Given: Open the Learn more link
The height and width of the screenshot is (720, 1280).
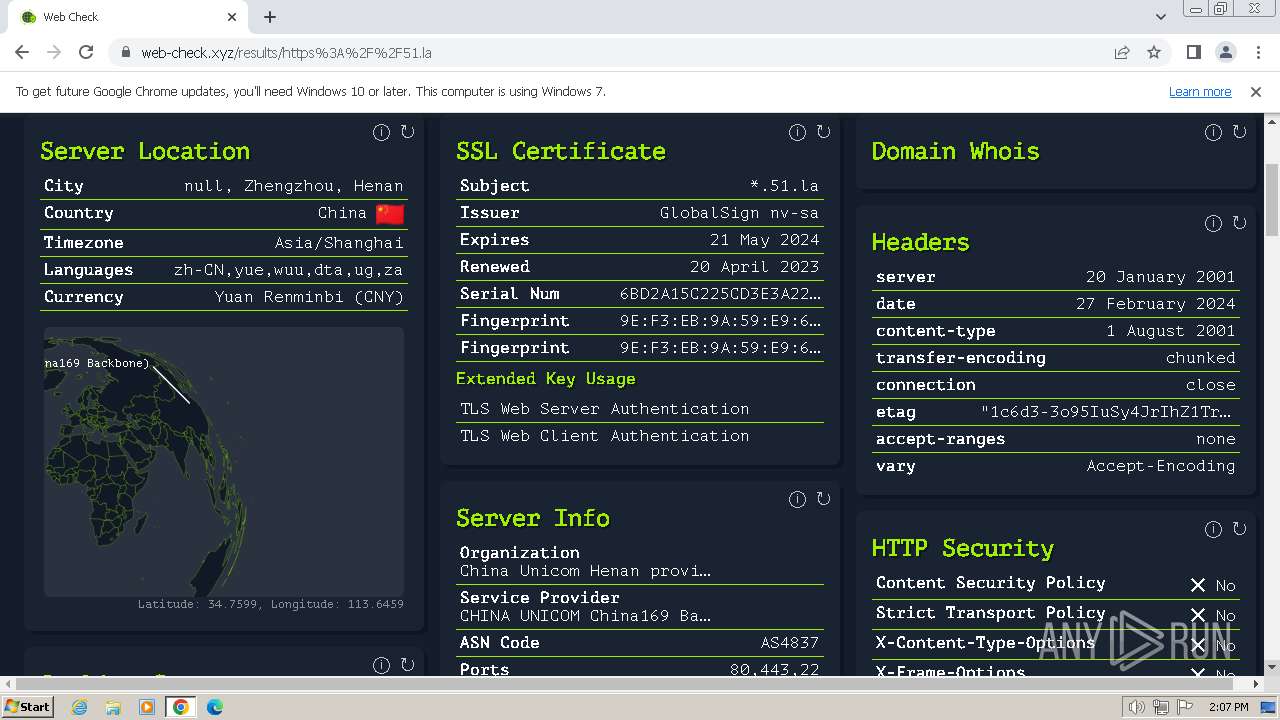Looking at the screenshot, I should [x=1200, y=91].
